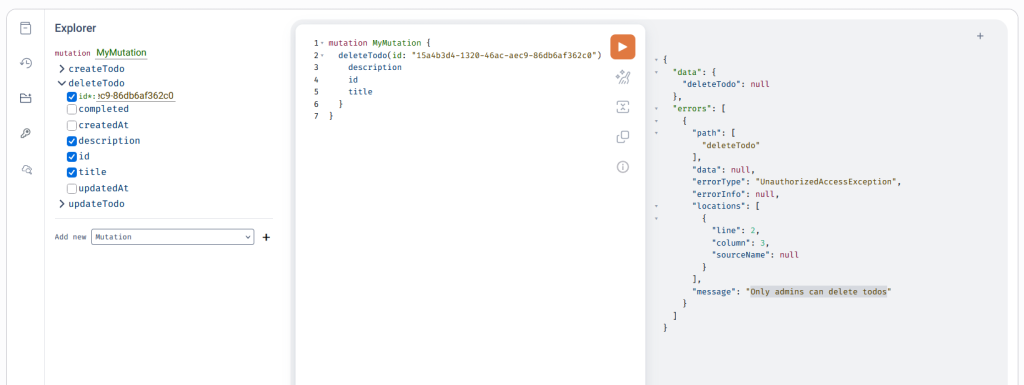
Task: Uncheck the title field checkbox
Action: pos(72,172)
